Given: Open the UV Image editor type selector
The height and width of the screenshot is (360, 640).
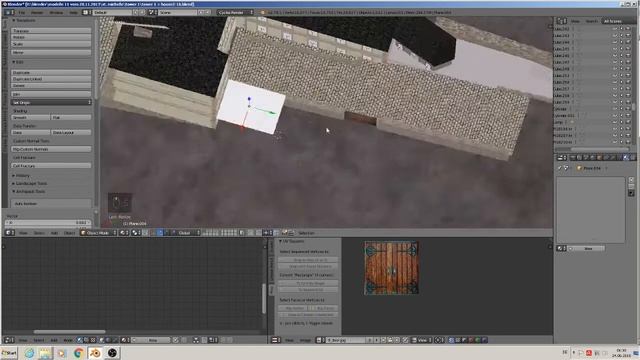Looking at the screenshot, I should [276, 340].
